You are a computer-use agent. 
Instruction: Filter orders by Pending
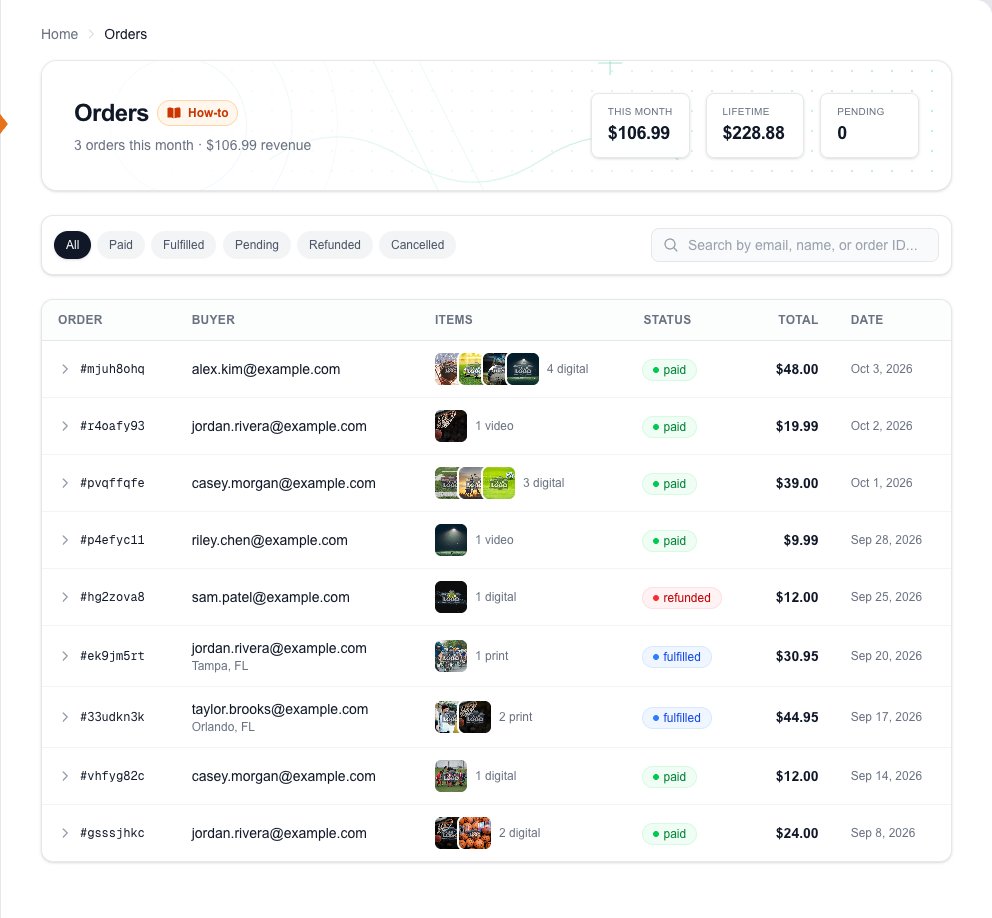point(257,245)
